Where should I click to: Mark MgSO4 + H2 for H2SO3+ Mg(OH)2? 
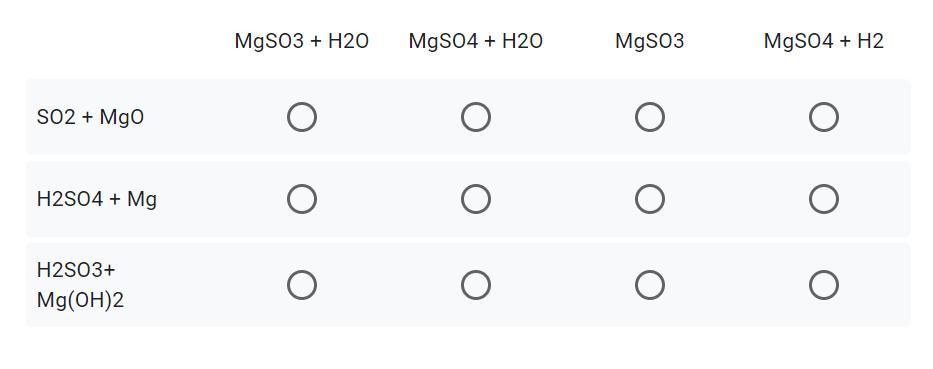coord(824,285)
